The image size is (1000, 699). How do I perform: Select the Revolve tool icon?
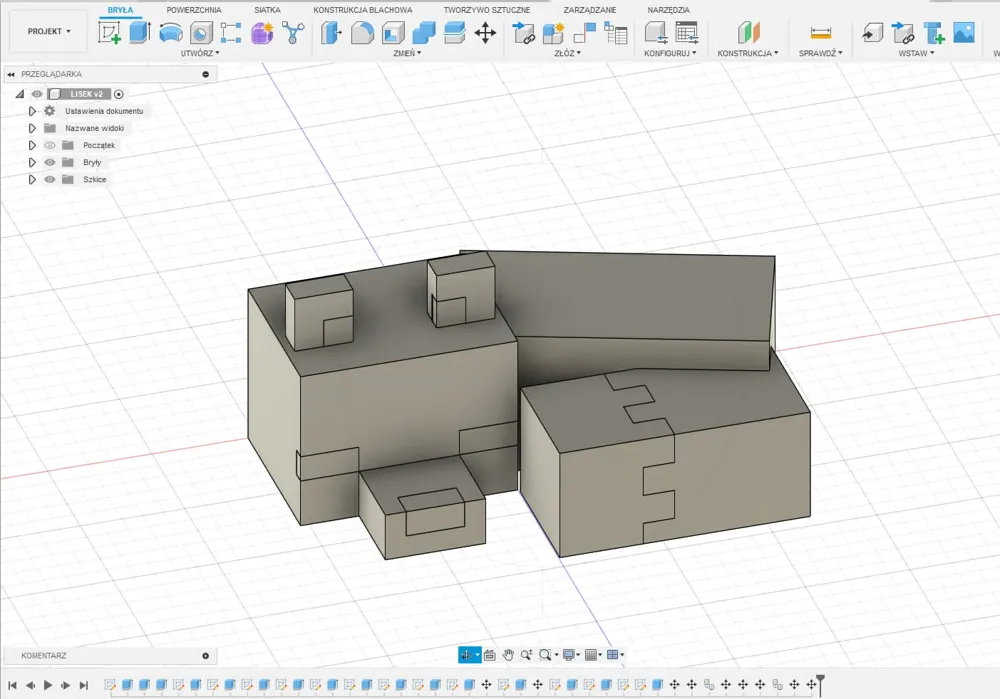(x=171, y=33)
